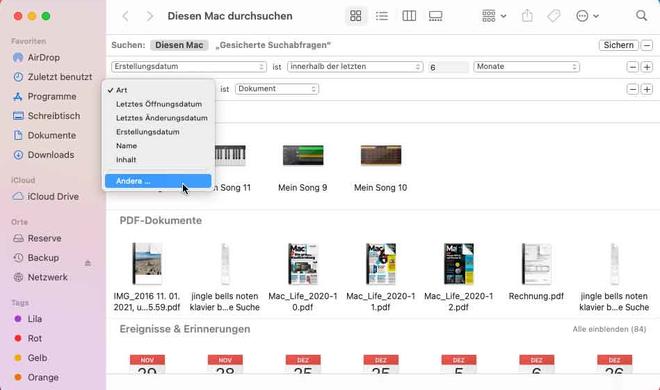Go forward with the right chevron
This screenshot has width=660, height=390.
click(150, 16)
